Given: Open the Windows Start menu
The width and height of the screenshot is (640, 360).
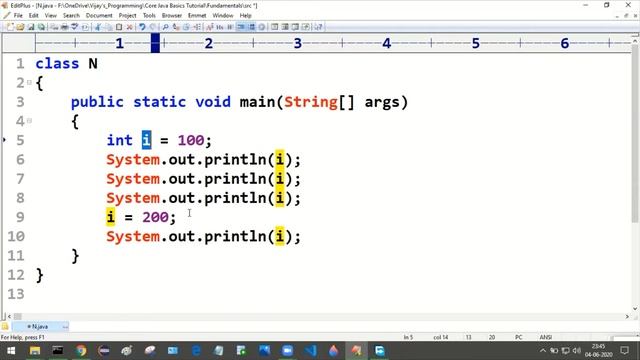Looking at the screenshot, I should coord(11,351).
